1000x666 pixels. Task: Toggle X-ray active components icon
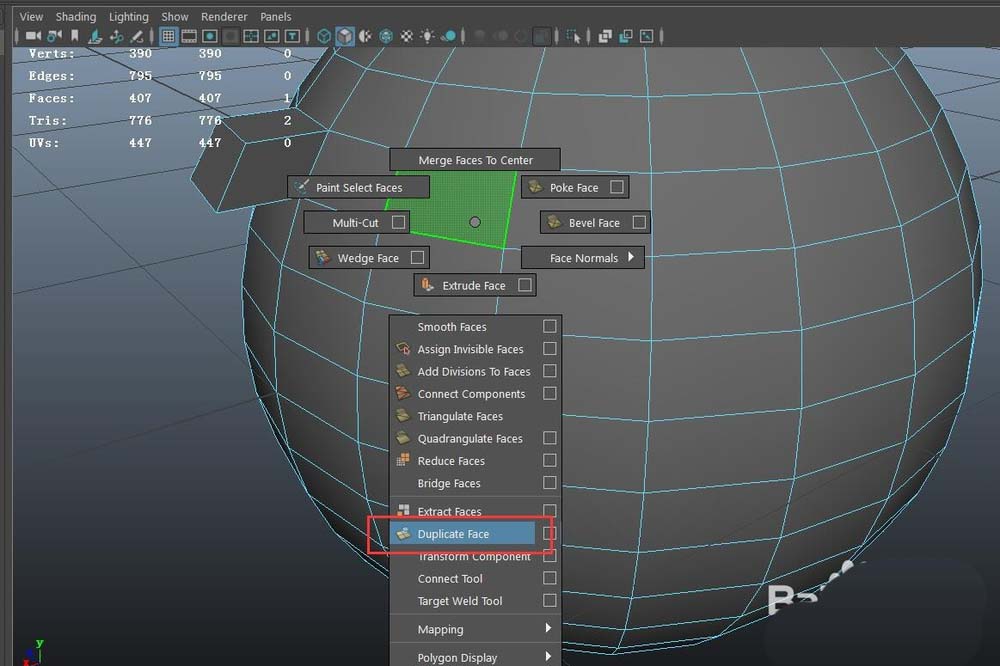coord(626,36)
